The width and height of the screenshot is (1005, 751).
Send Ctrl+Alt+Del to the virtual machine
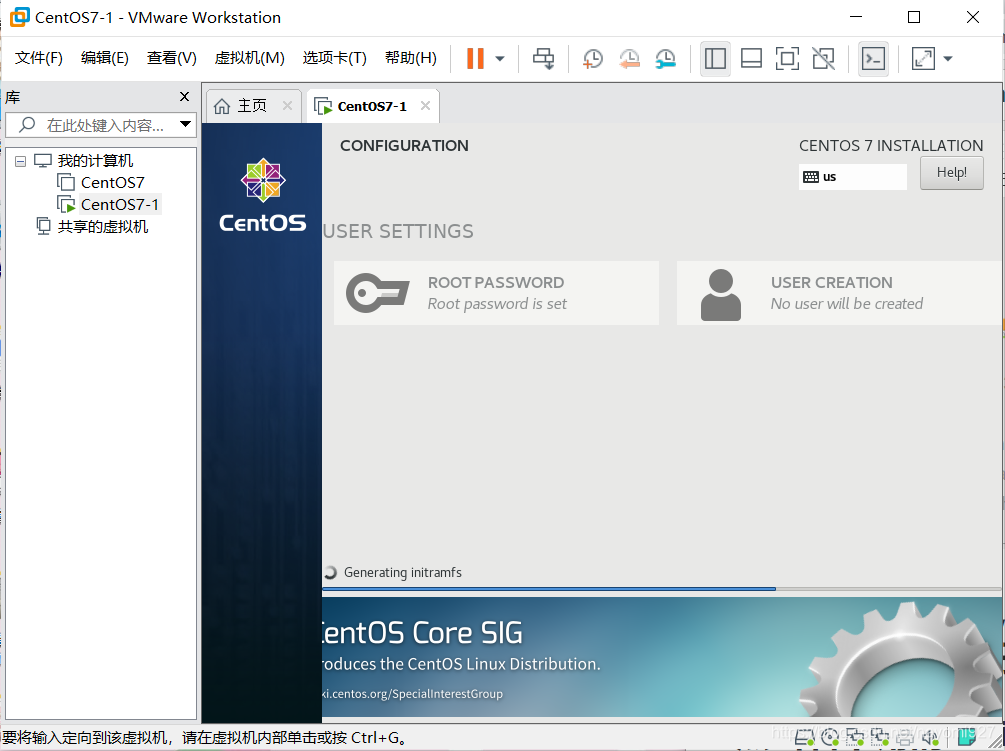(544, 58)
